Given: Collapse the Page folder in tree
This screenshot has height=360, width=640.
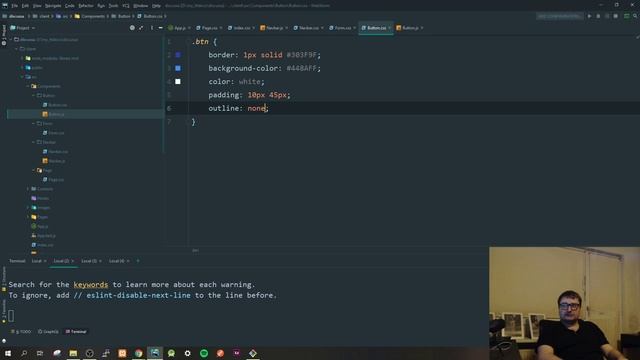Looking at the screenshot, I should (34, 170).
